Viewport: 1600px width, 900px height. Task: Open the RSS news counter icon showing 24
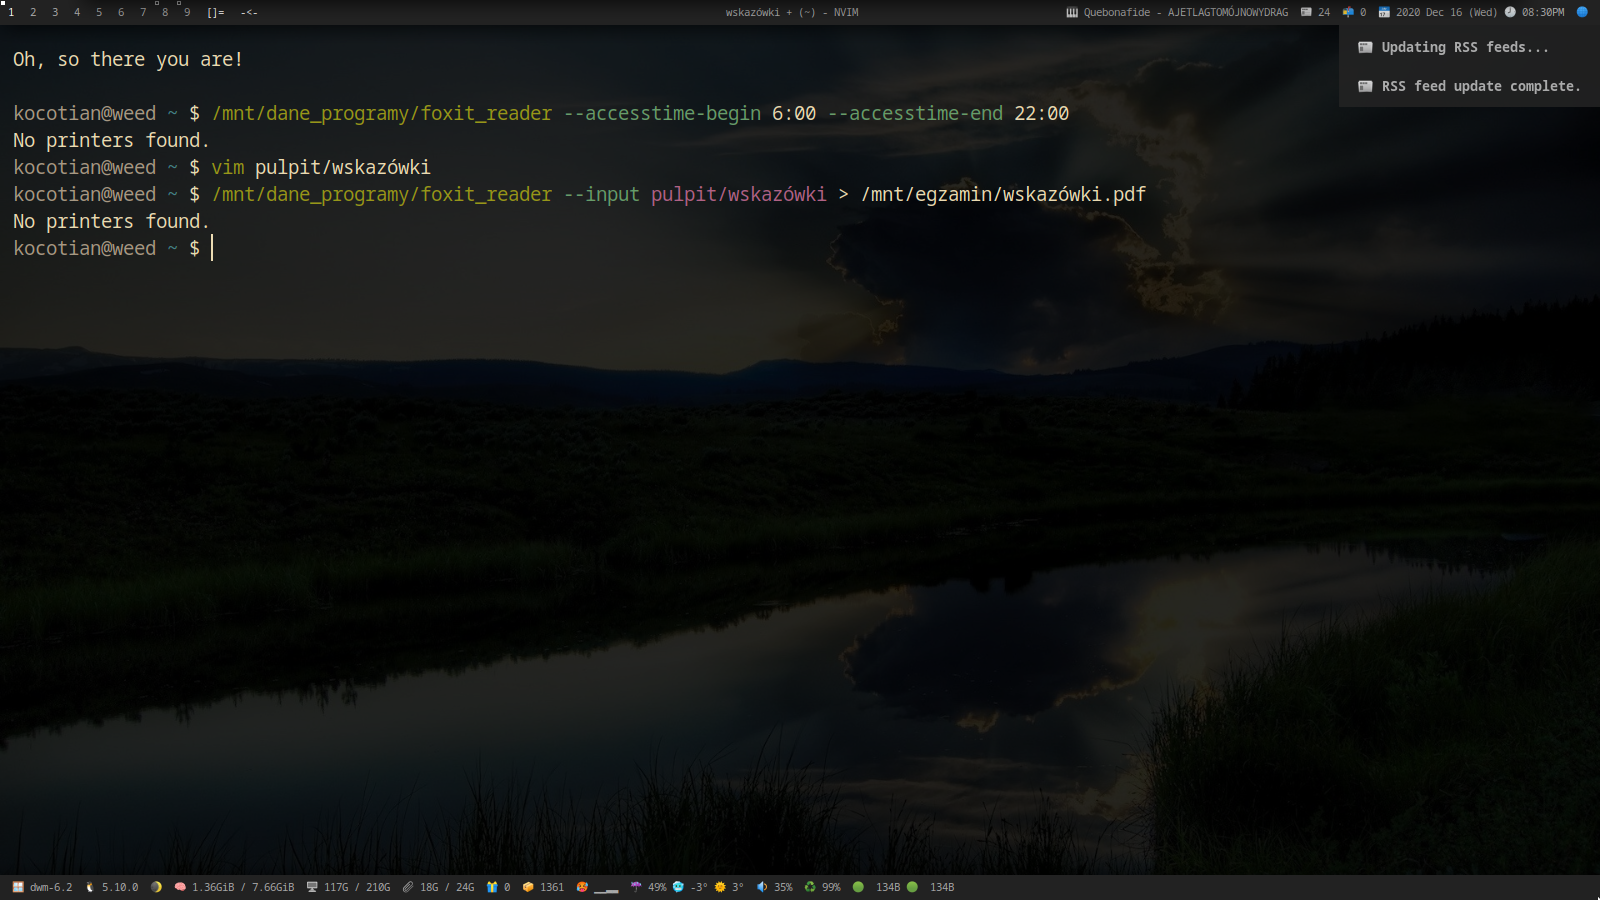pos(1306,12)
